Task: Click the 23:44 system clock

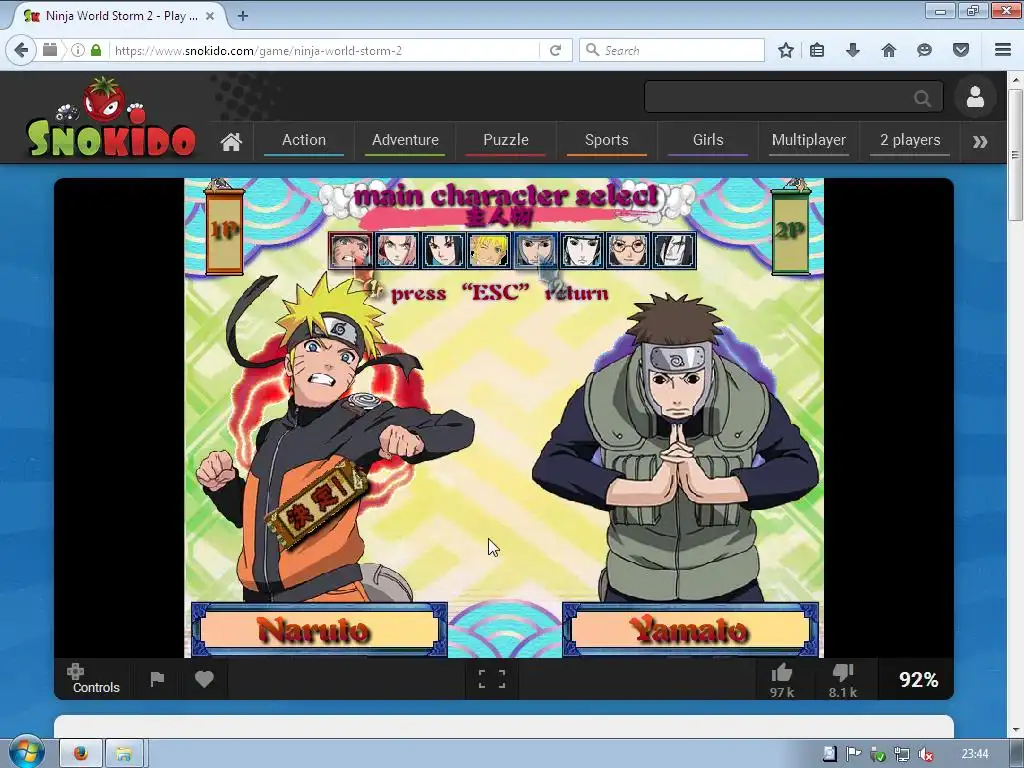Action: [974, 754]
